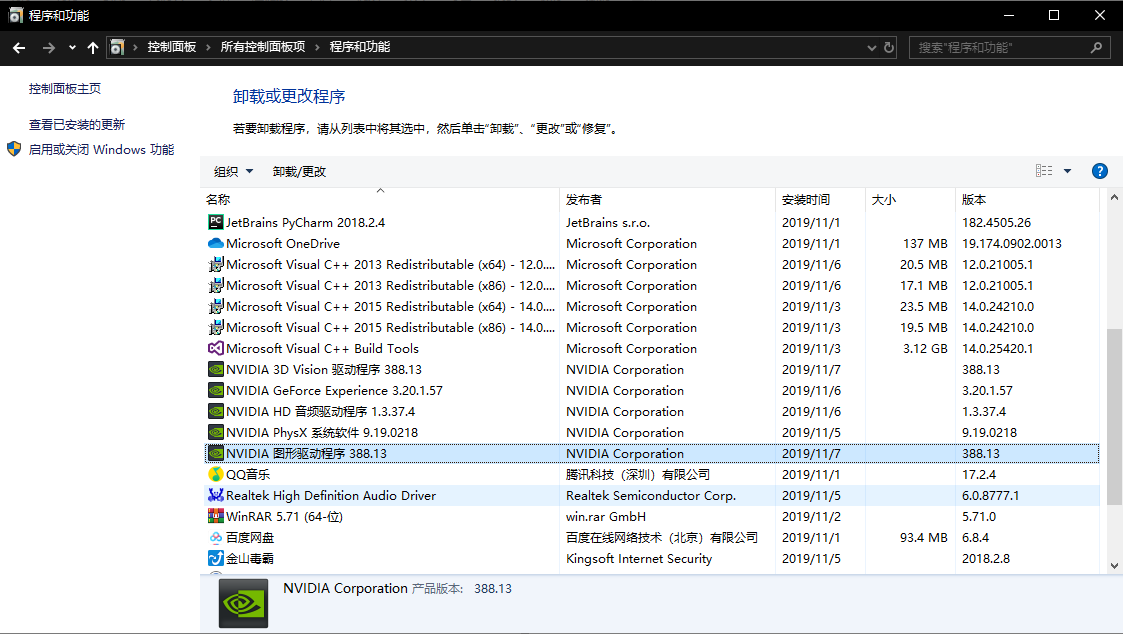Select Microsoft Visual C++ Build Tools name
This screenshot has height=634, width=1123.
click(x=322, y=349)
